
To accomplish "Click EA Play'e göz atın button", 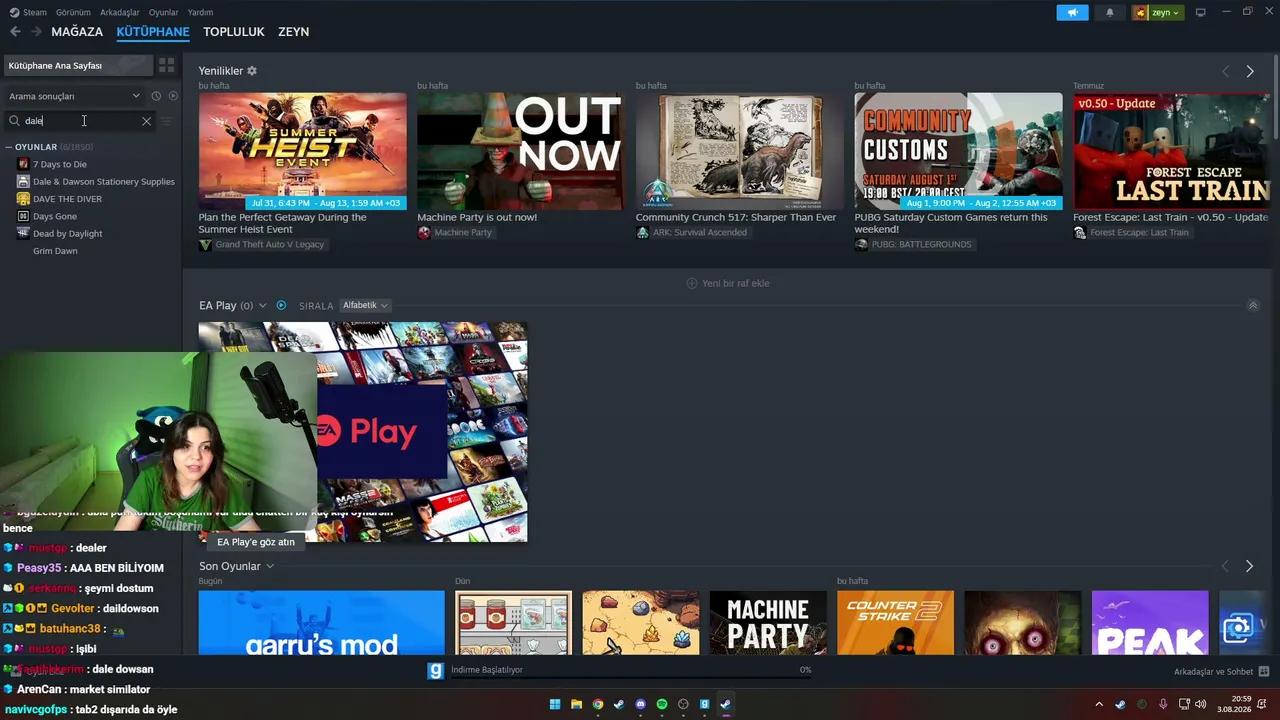I will pyautogui.click(x=256, y=542).
